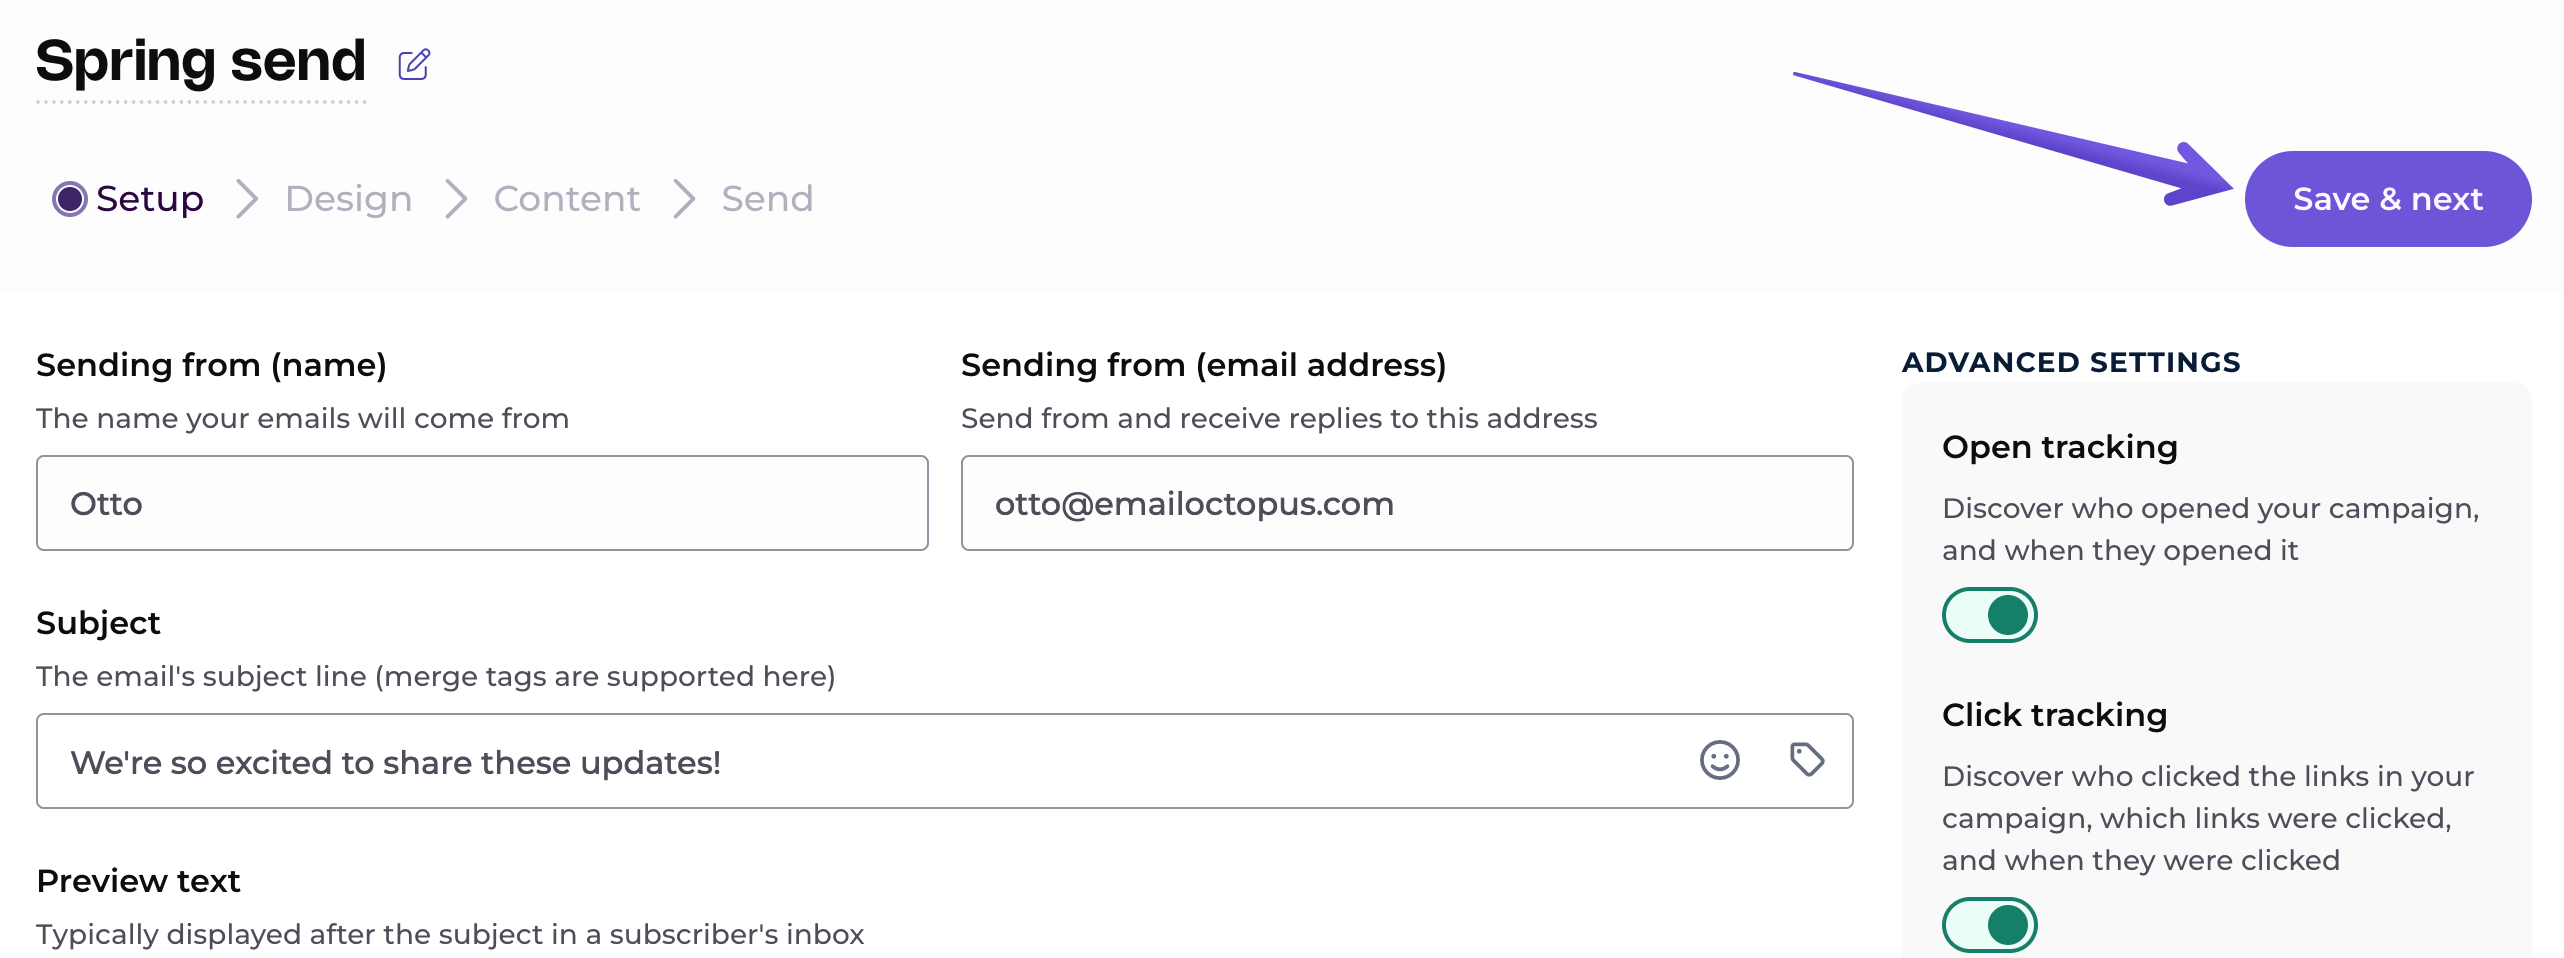Viewport: 2564px width, 958px height.
Task: Open the emoji picker in Subject field
Action: click(x=1719, y=761)
